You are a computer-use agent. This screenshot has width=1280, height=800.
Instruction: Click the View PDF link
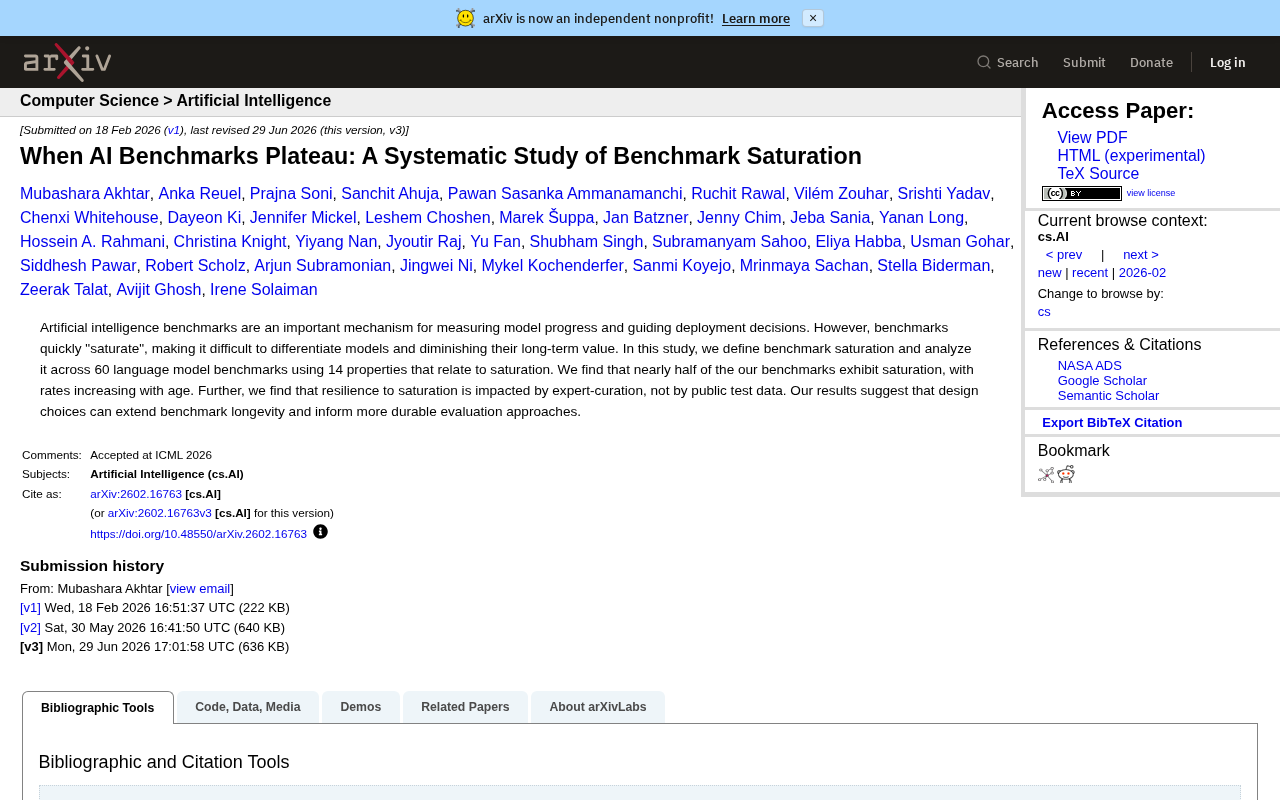pyautogui.click(x=1092, y=138)
